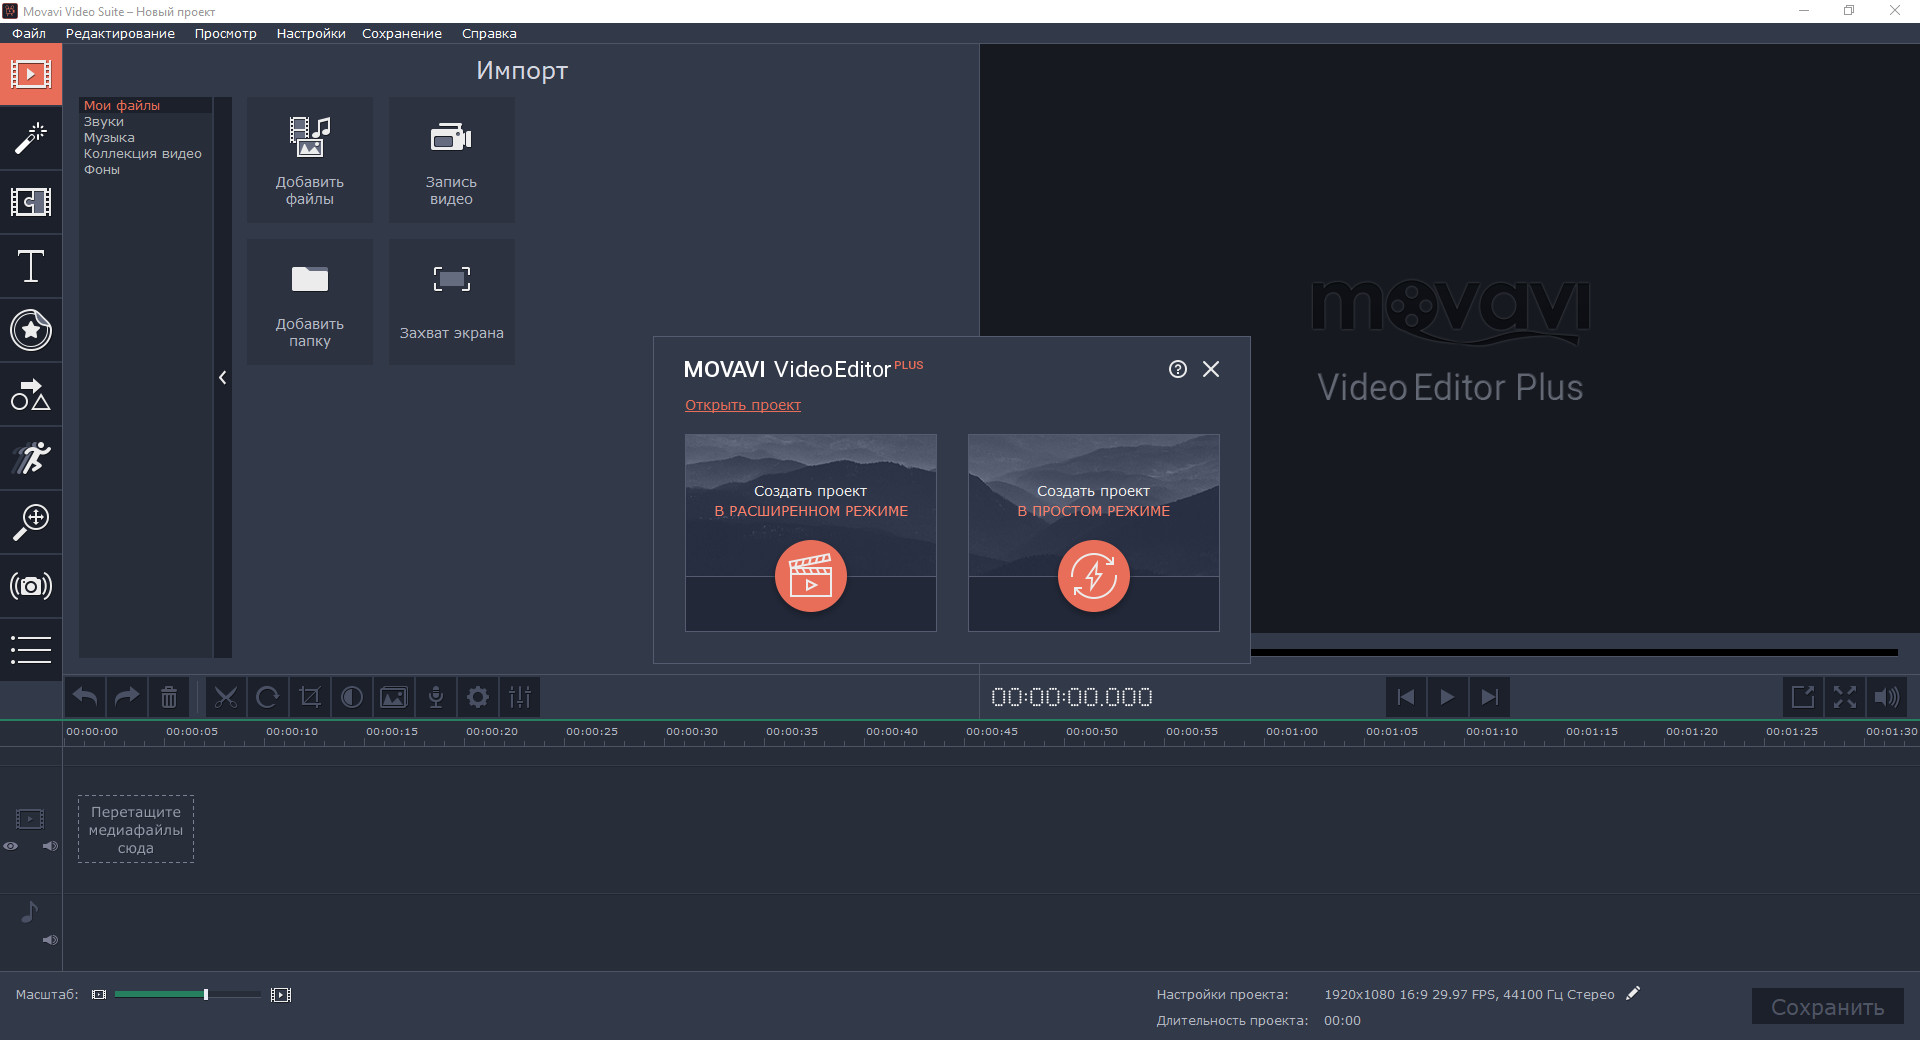Viewport: 1920px width, 1040px height.
Task: Mute the video track audio
Action: (50, 846)
